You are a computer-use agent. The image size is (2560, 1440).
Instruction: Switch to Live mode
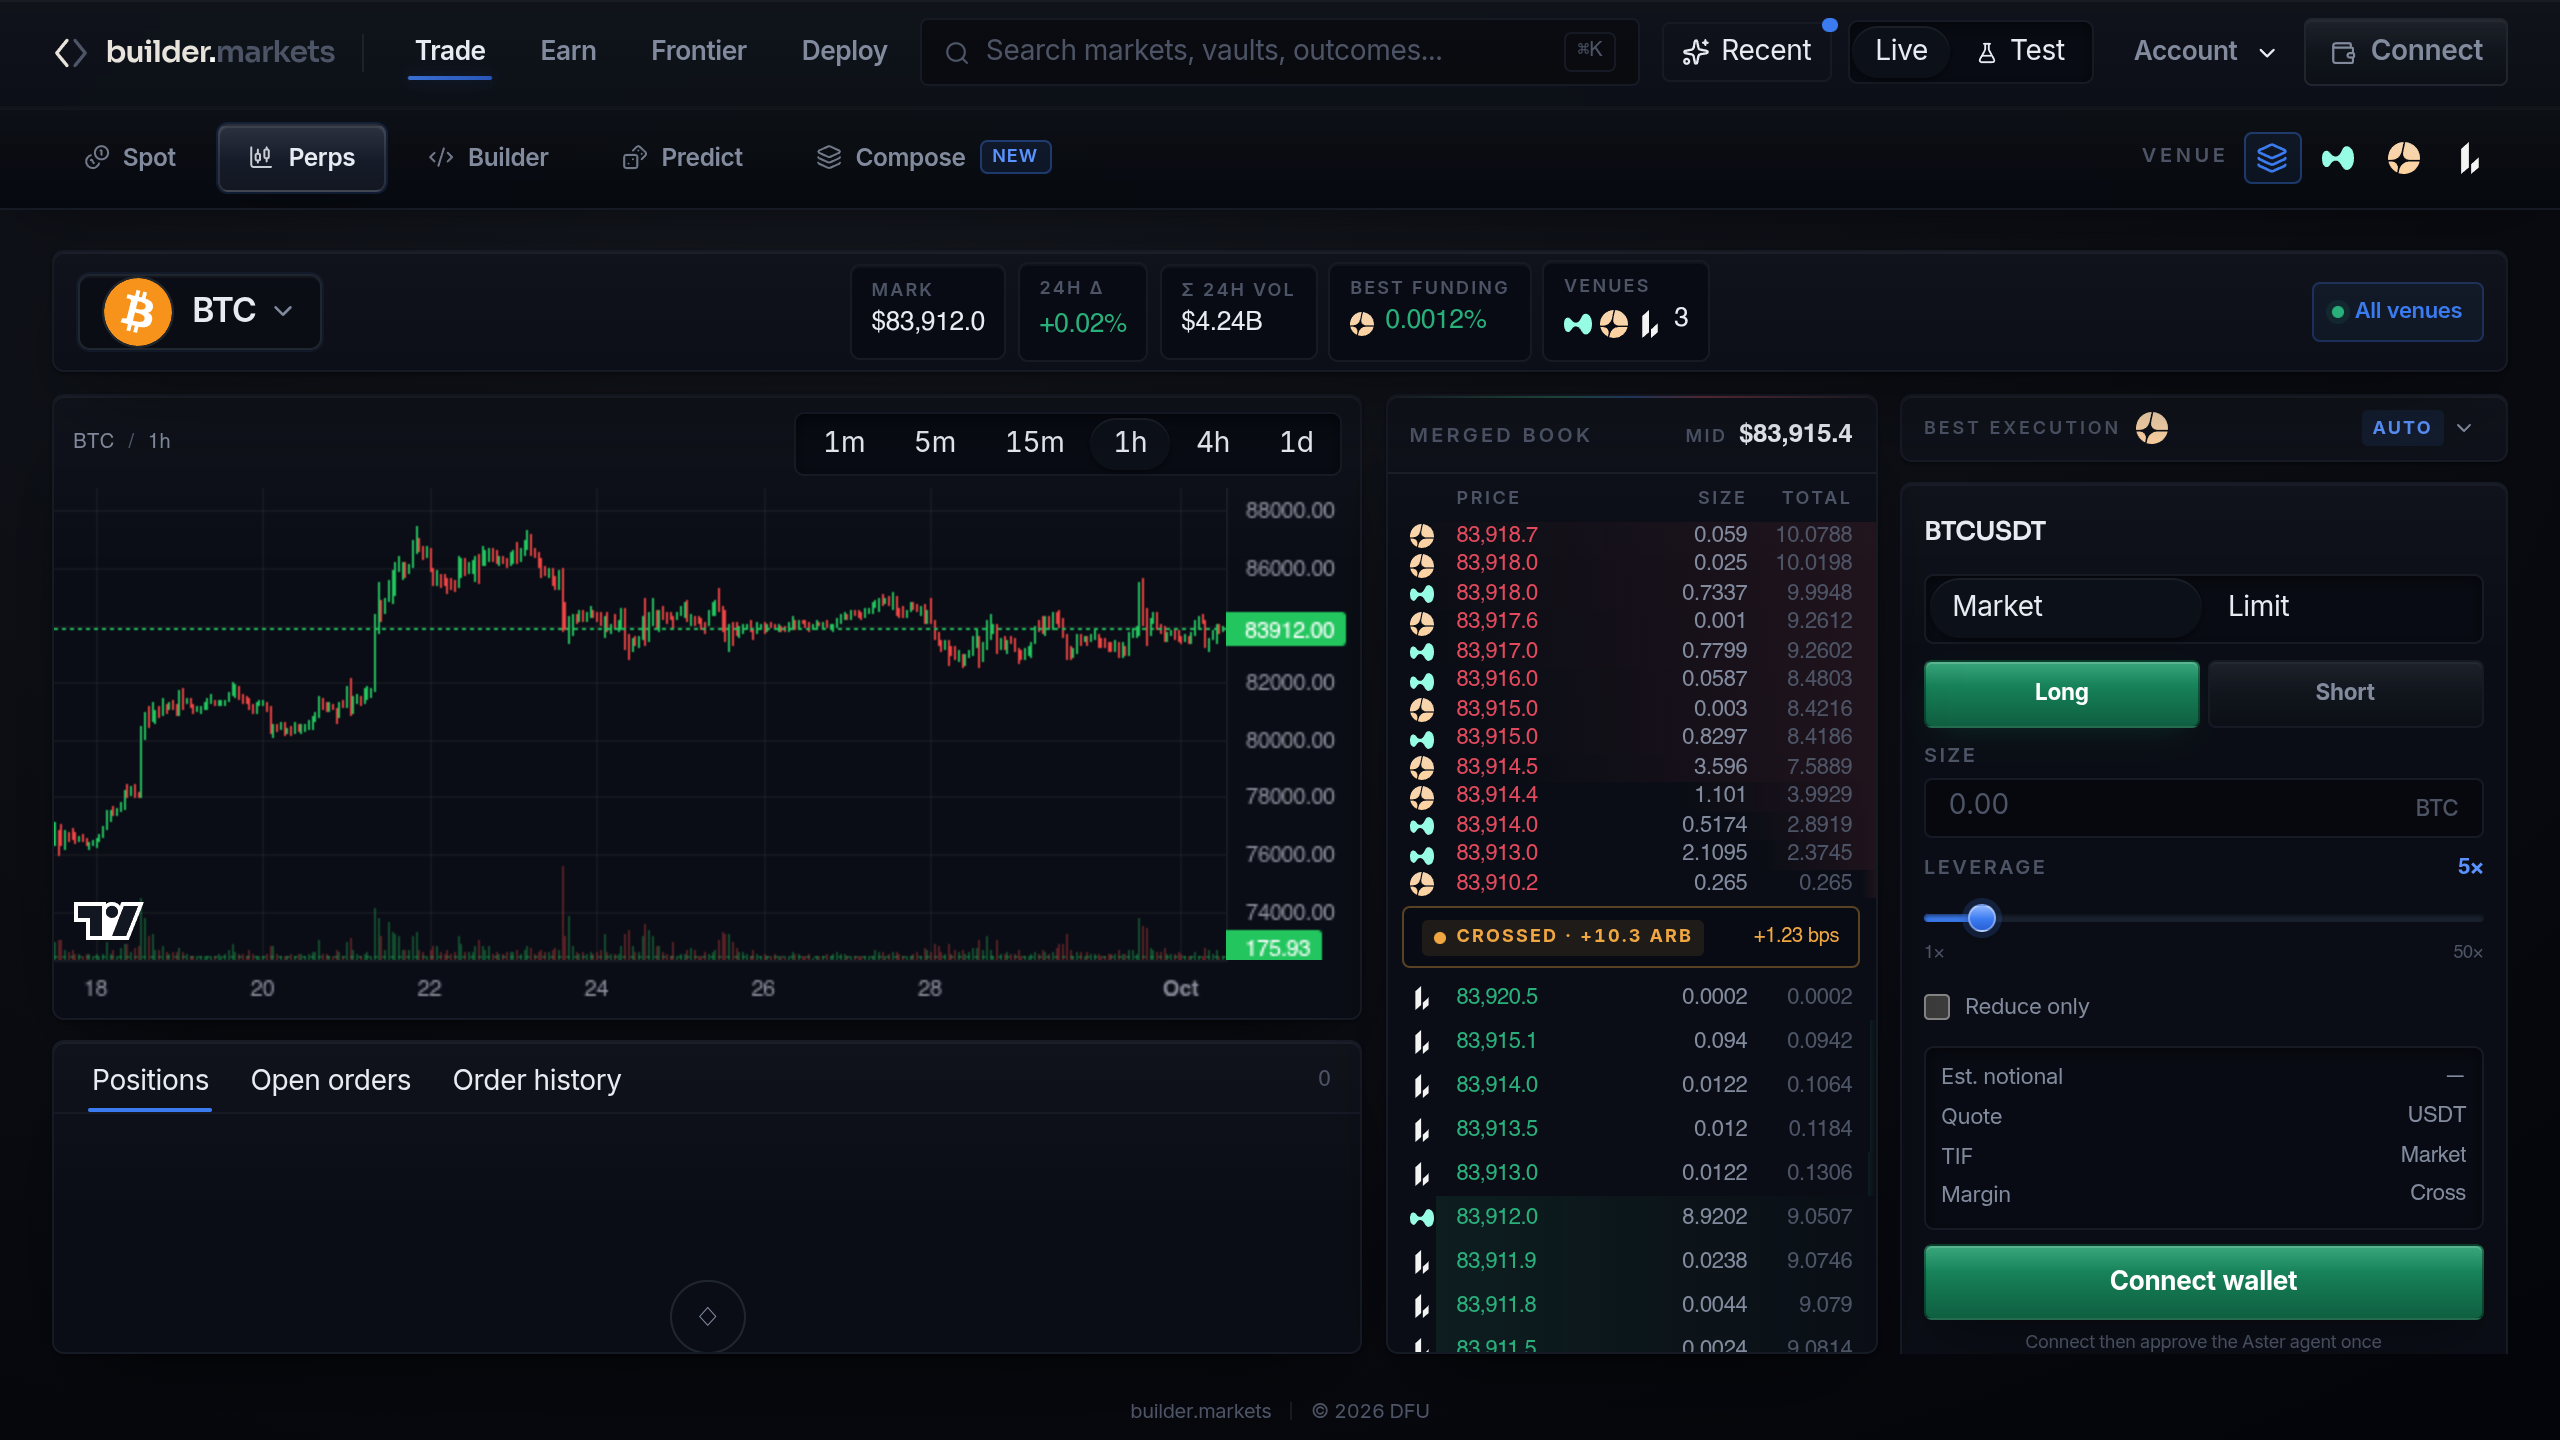tap(1901, 51)
